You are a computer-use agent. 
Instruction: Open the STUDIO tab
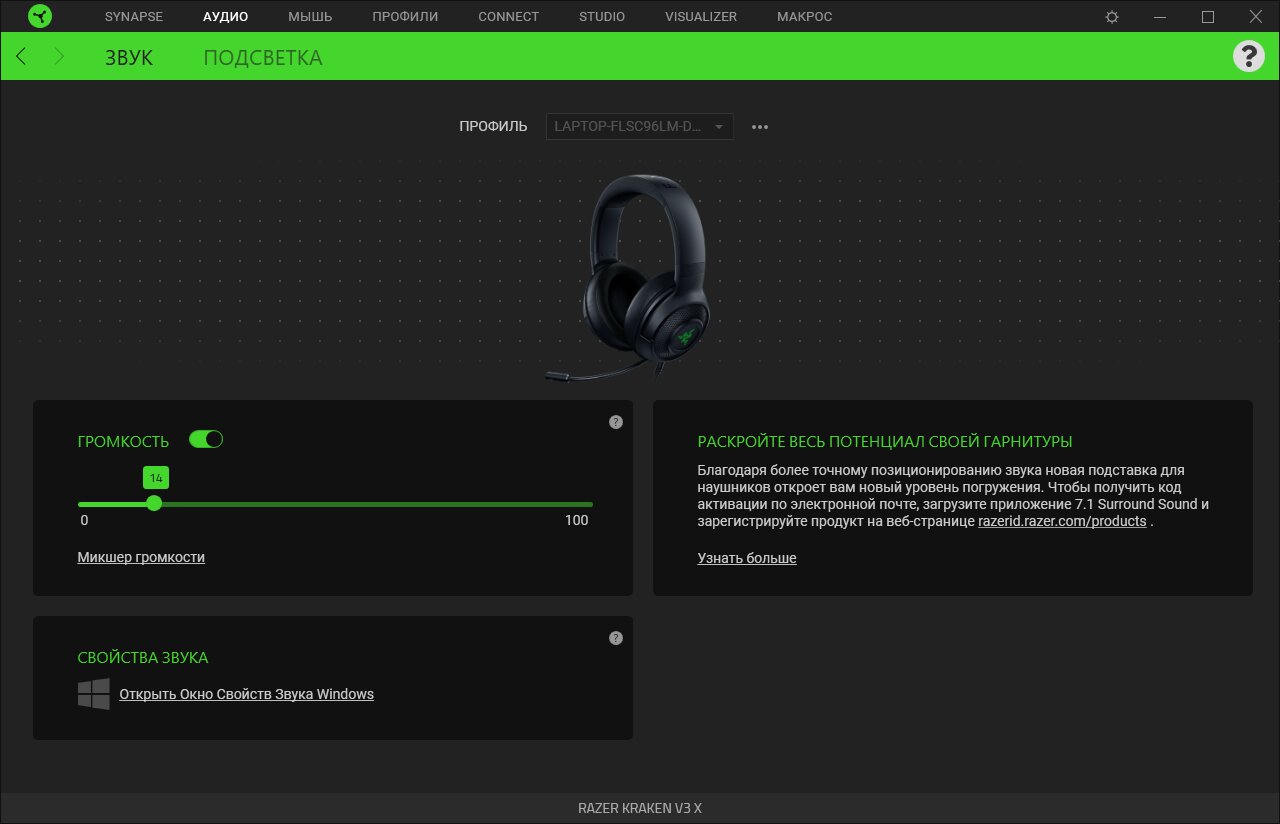[x=602, y=17]
